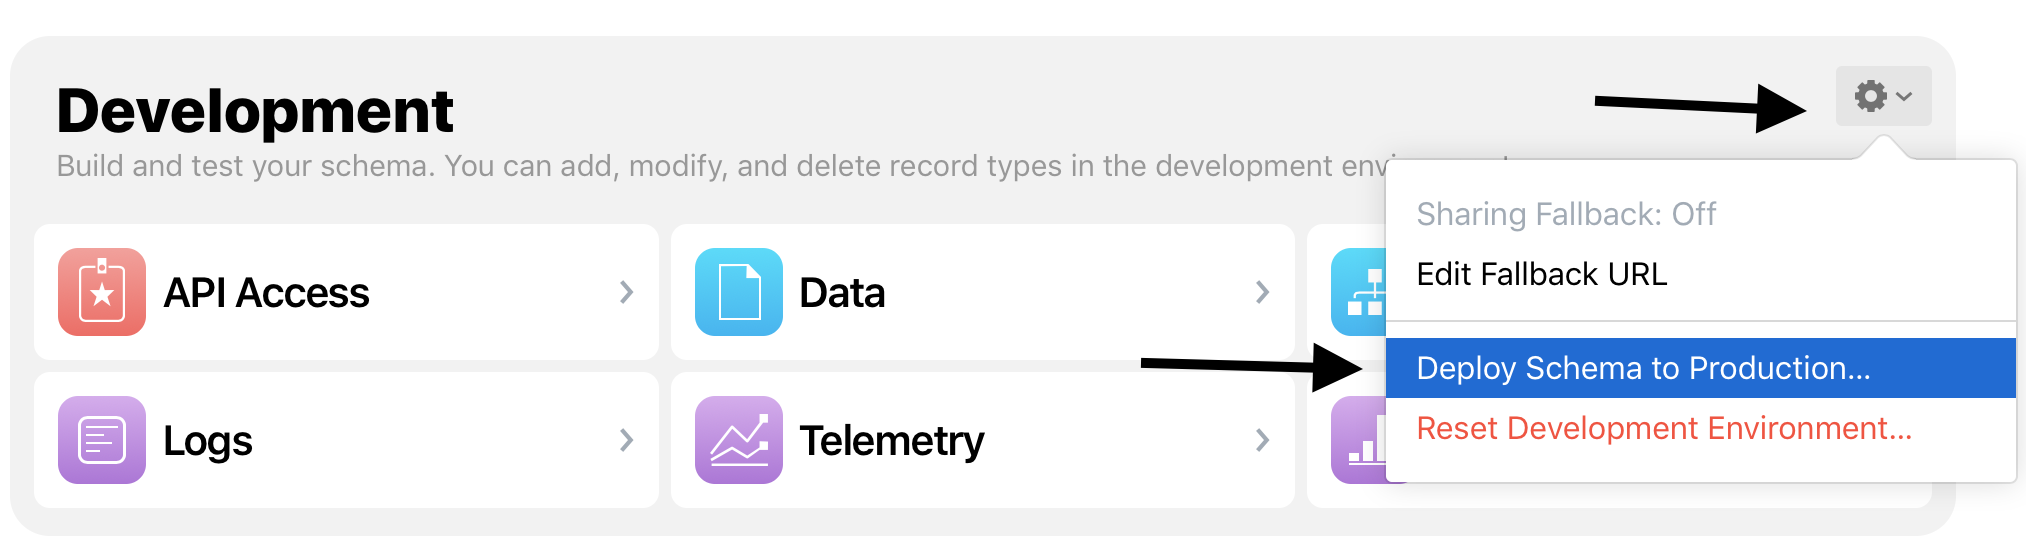Screen dimensions: 2026x552
Task: Click the Telemetry row chevron
Action: [x=1263, y=440]
